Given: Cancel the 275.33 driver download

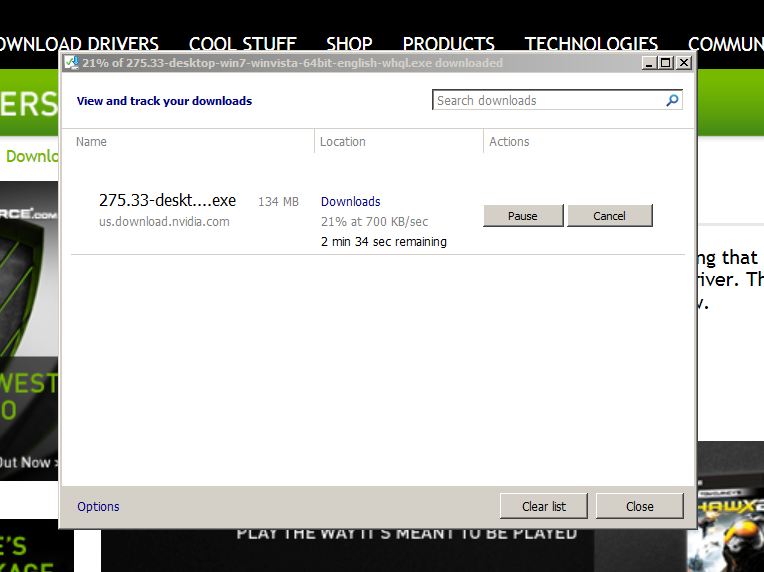Looking at the screenshot, I should [610, 215].
